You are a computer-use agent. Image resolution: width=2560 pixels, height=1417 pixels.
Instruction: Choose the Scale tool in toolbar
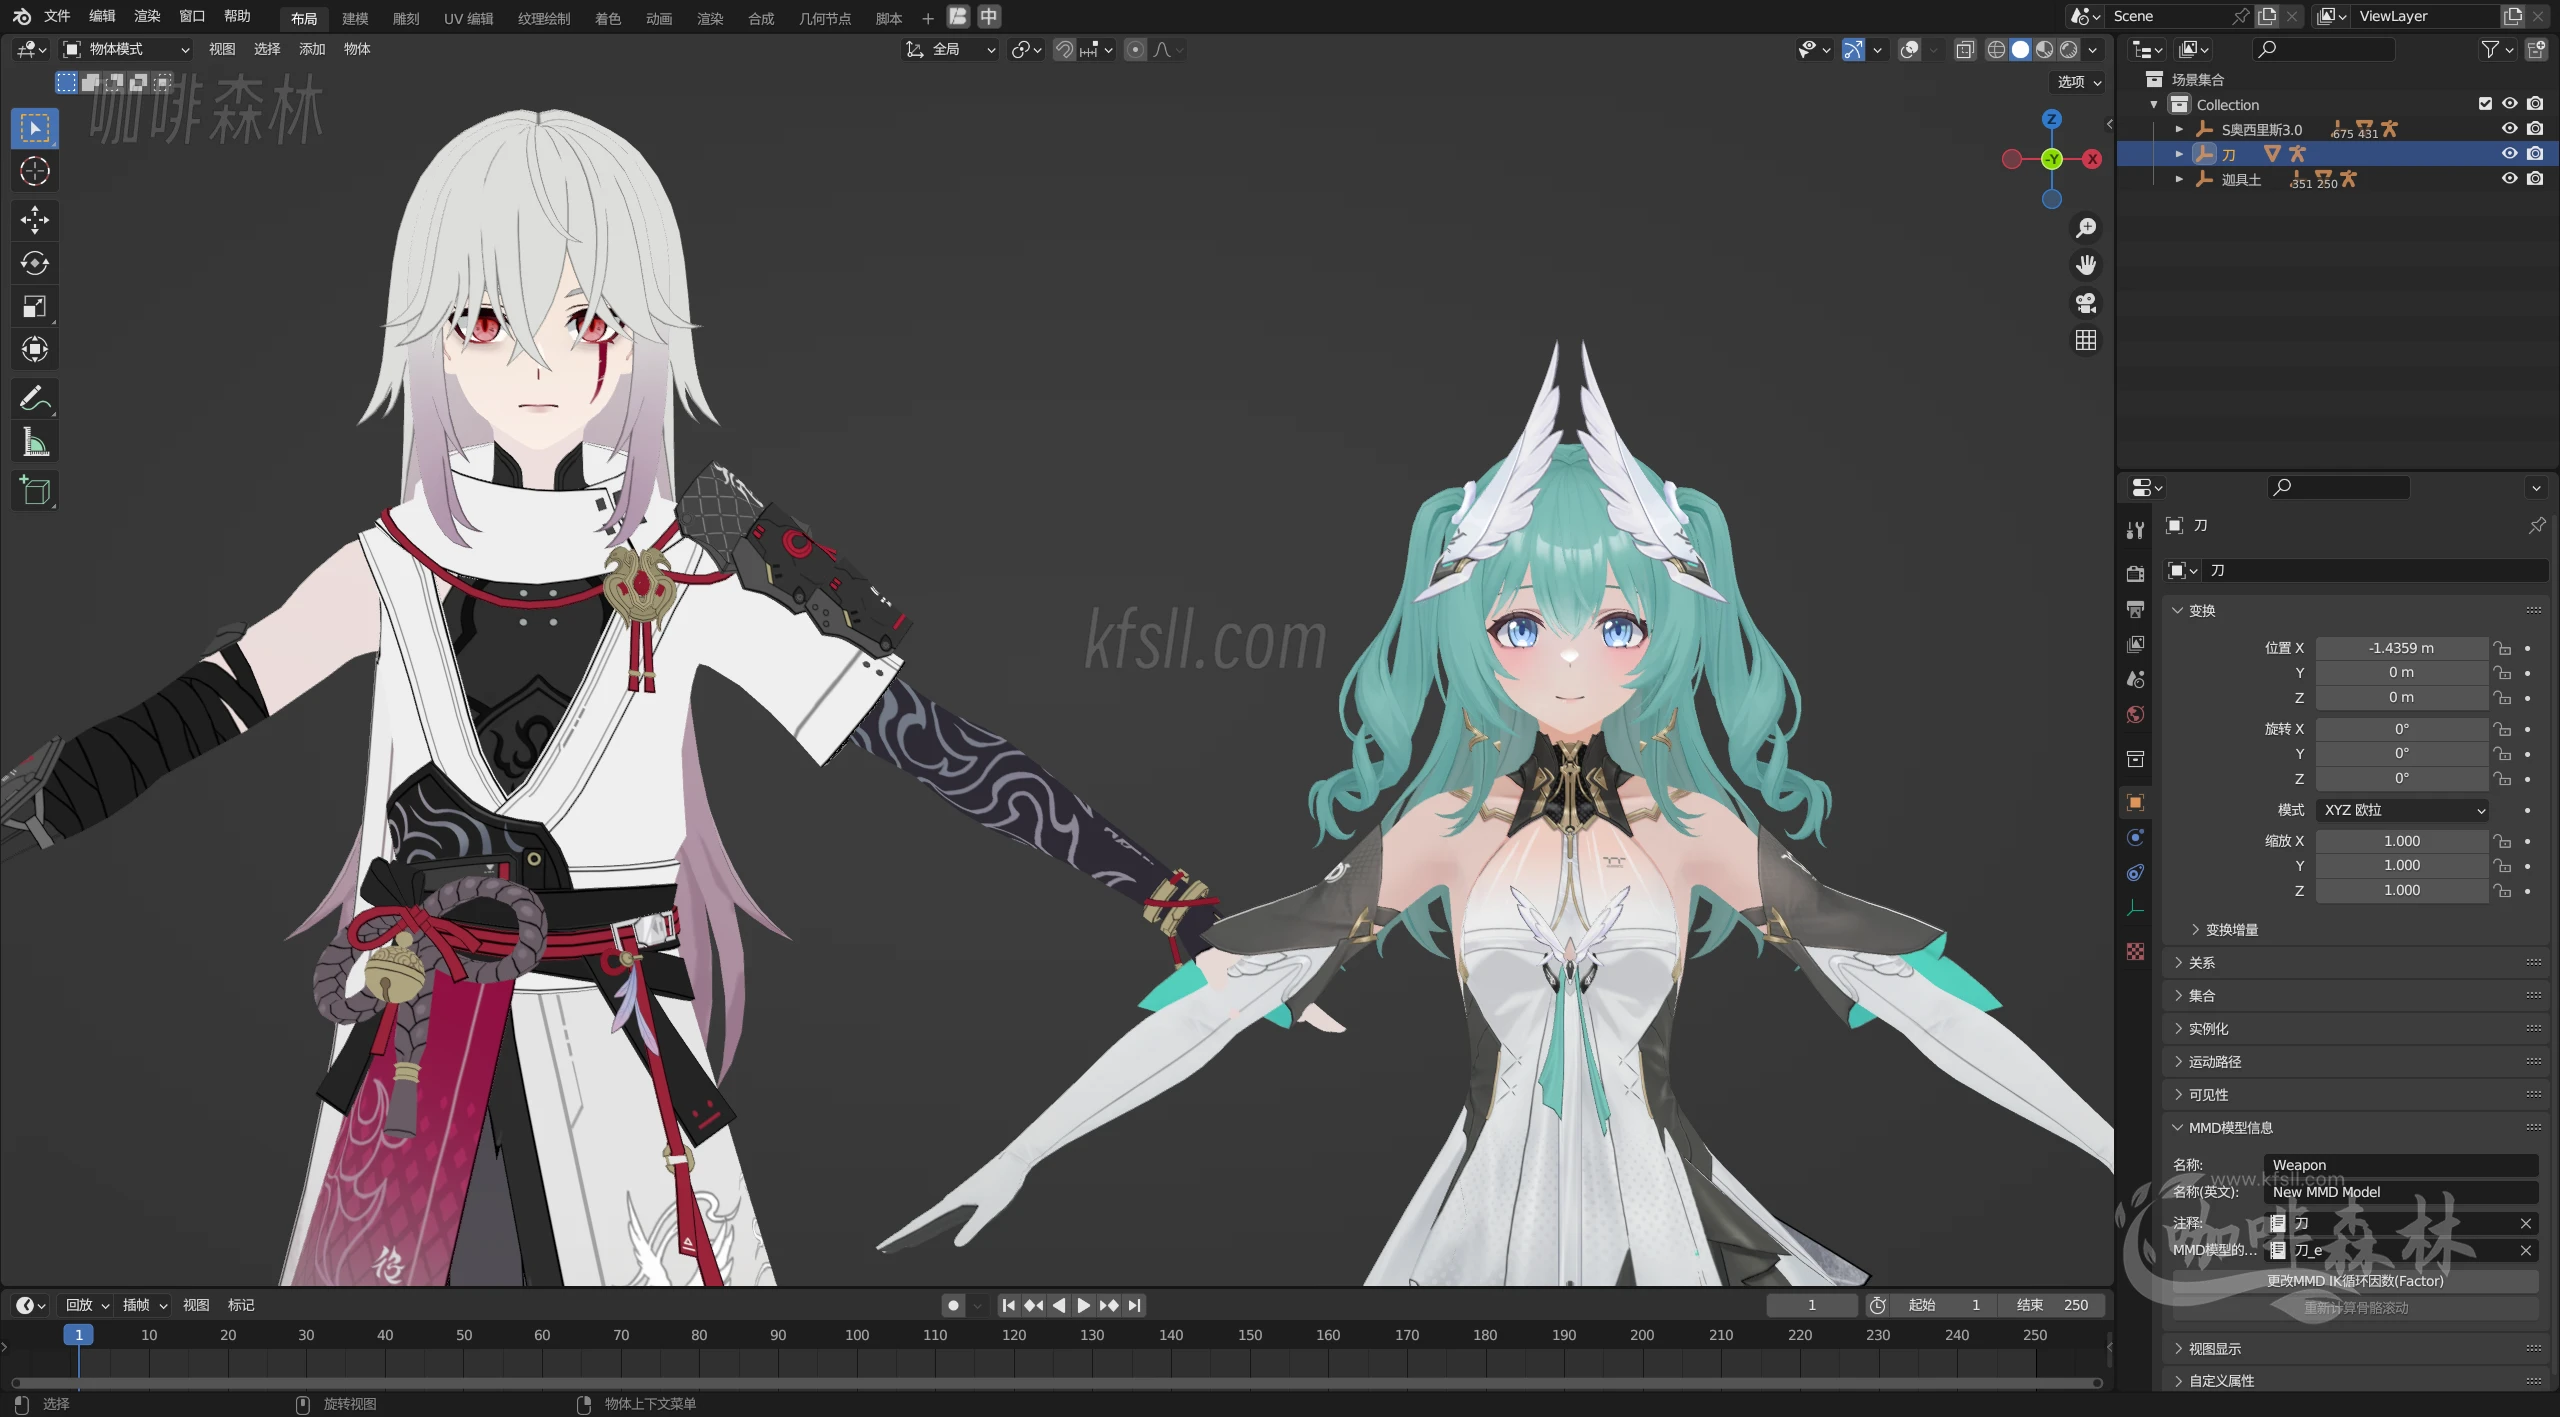(35, 306)
